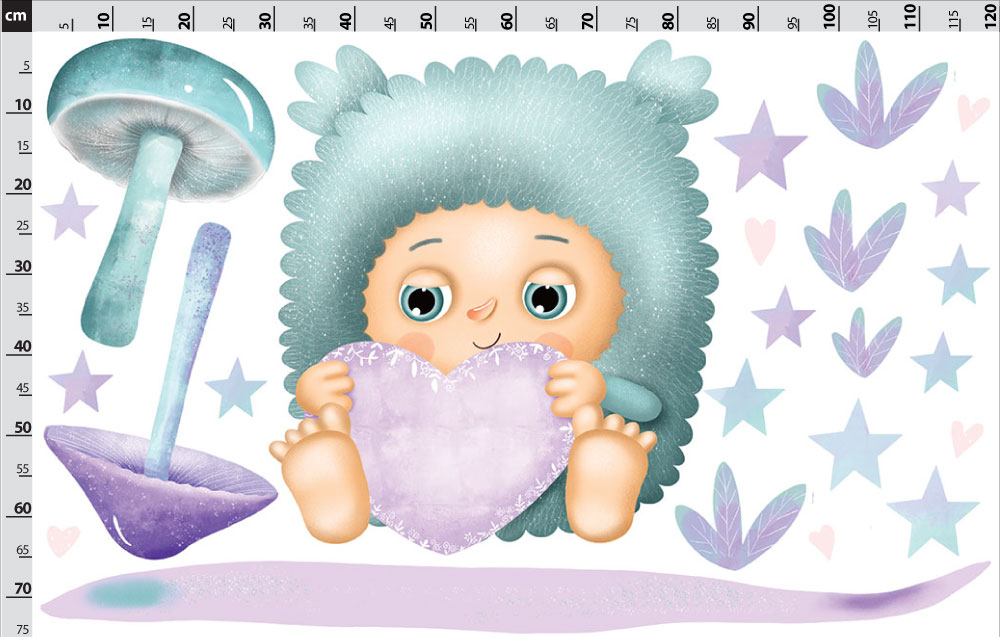Click the black "cm" unit label
The width and height of the screenshot is (1000, 637).
pos(15,15)
